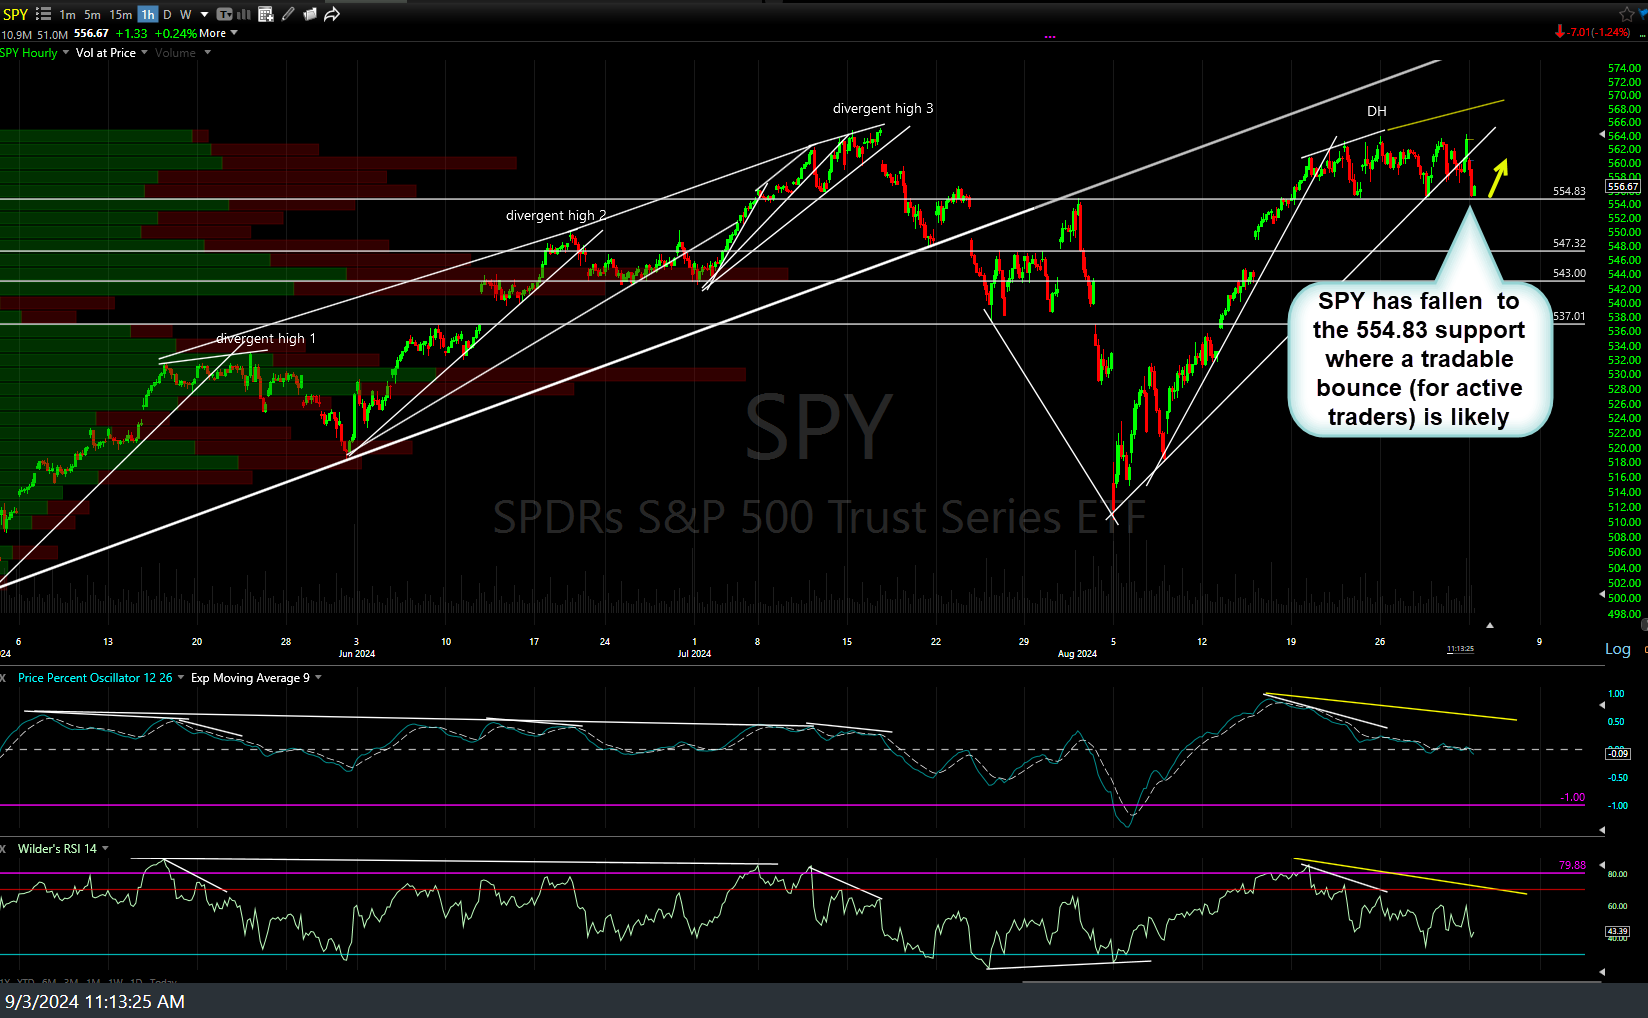This screenshot has height=1018, width=1648.
Task: Open the symbol list icon beside SPY
Action: click(43, 14)
